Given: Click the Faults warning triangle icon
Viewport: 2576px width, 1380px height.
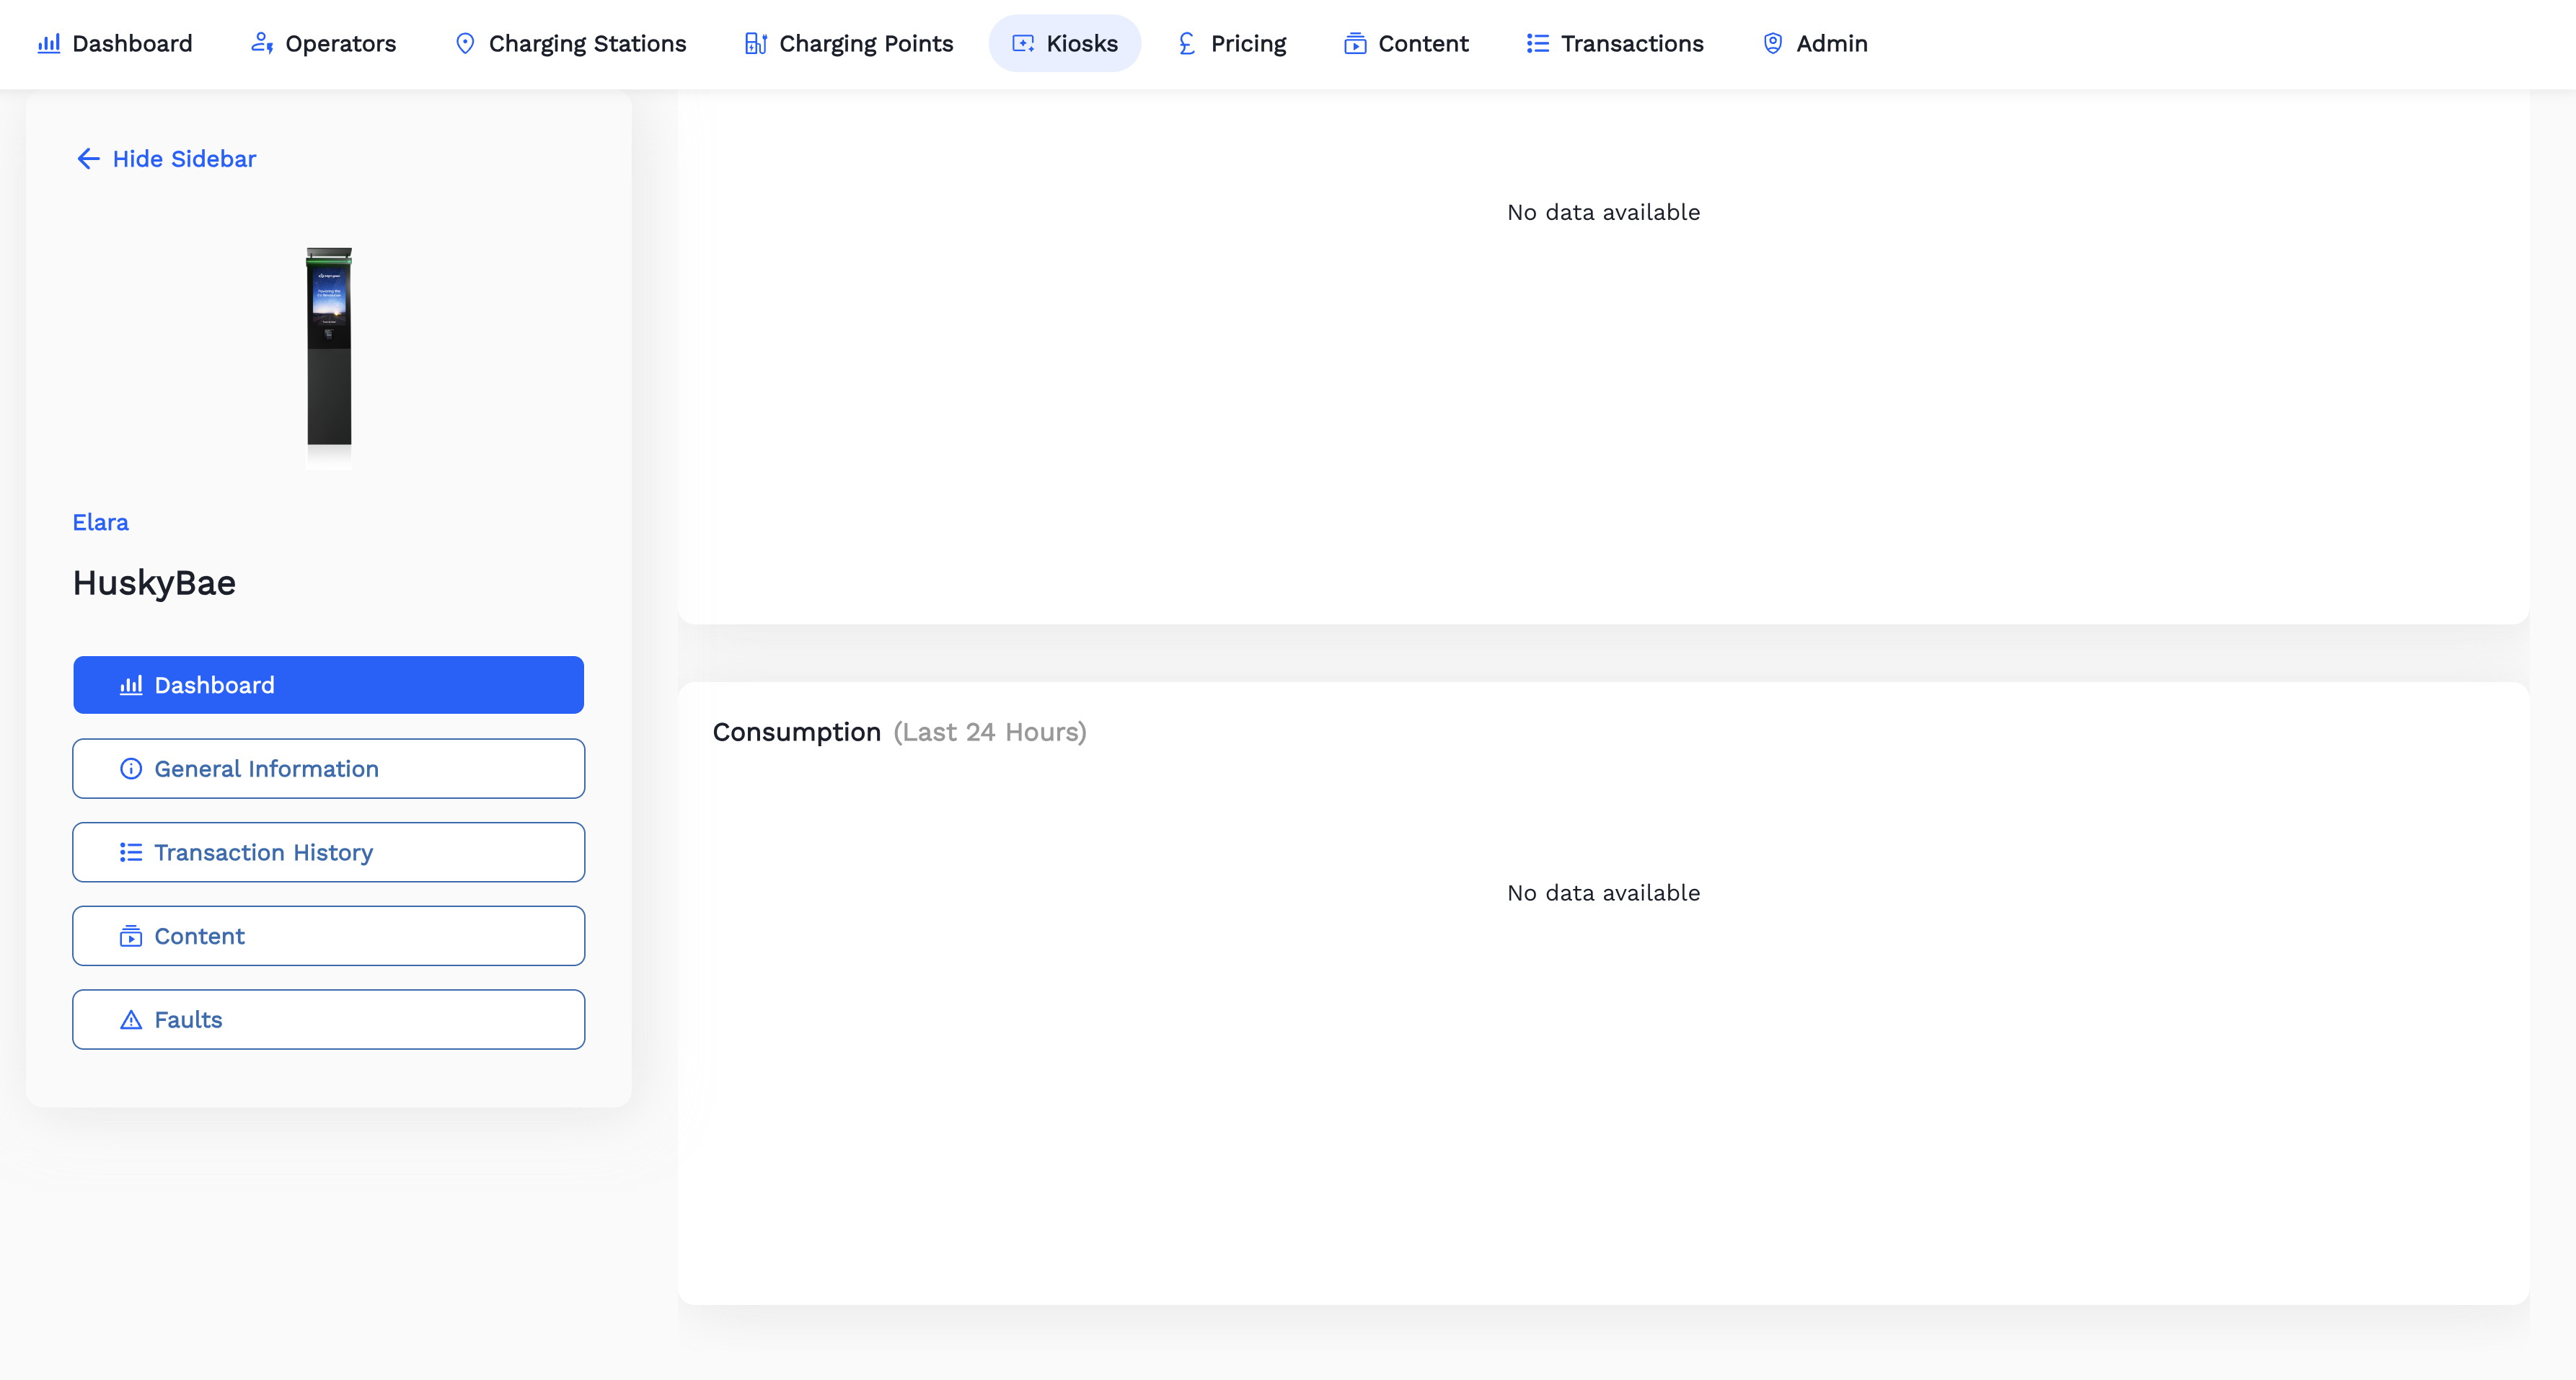Looking at the screenshot, I should 131,1020.
